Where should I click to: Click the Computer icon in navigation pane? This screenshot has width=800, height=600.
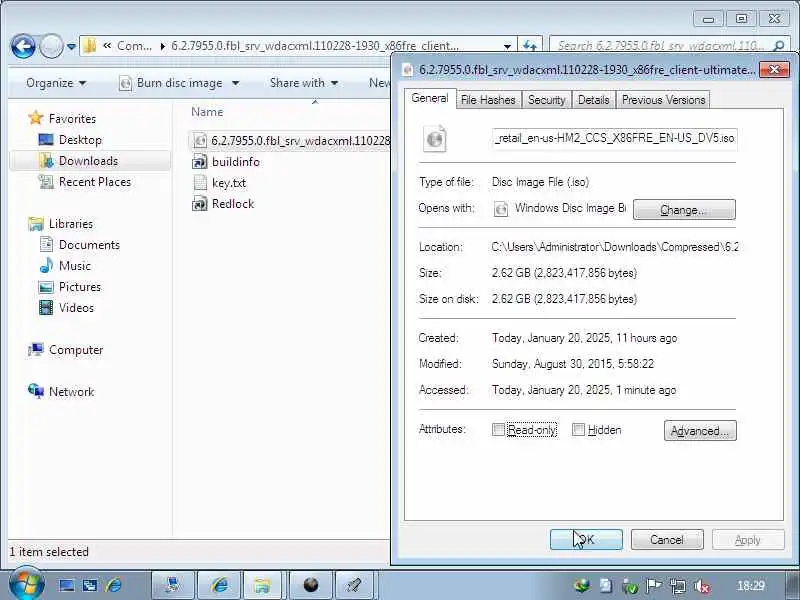click(x=36, y=349)
